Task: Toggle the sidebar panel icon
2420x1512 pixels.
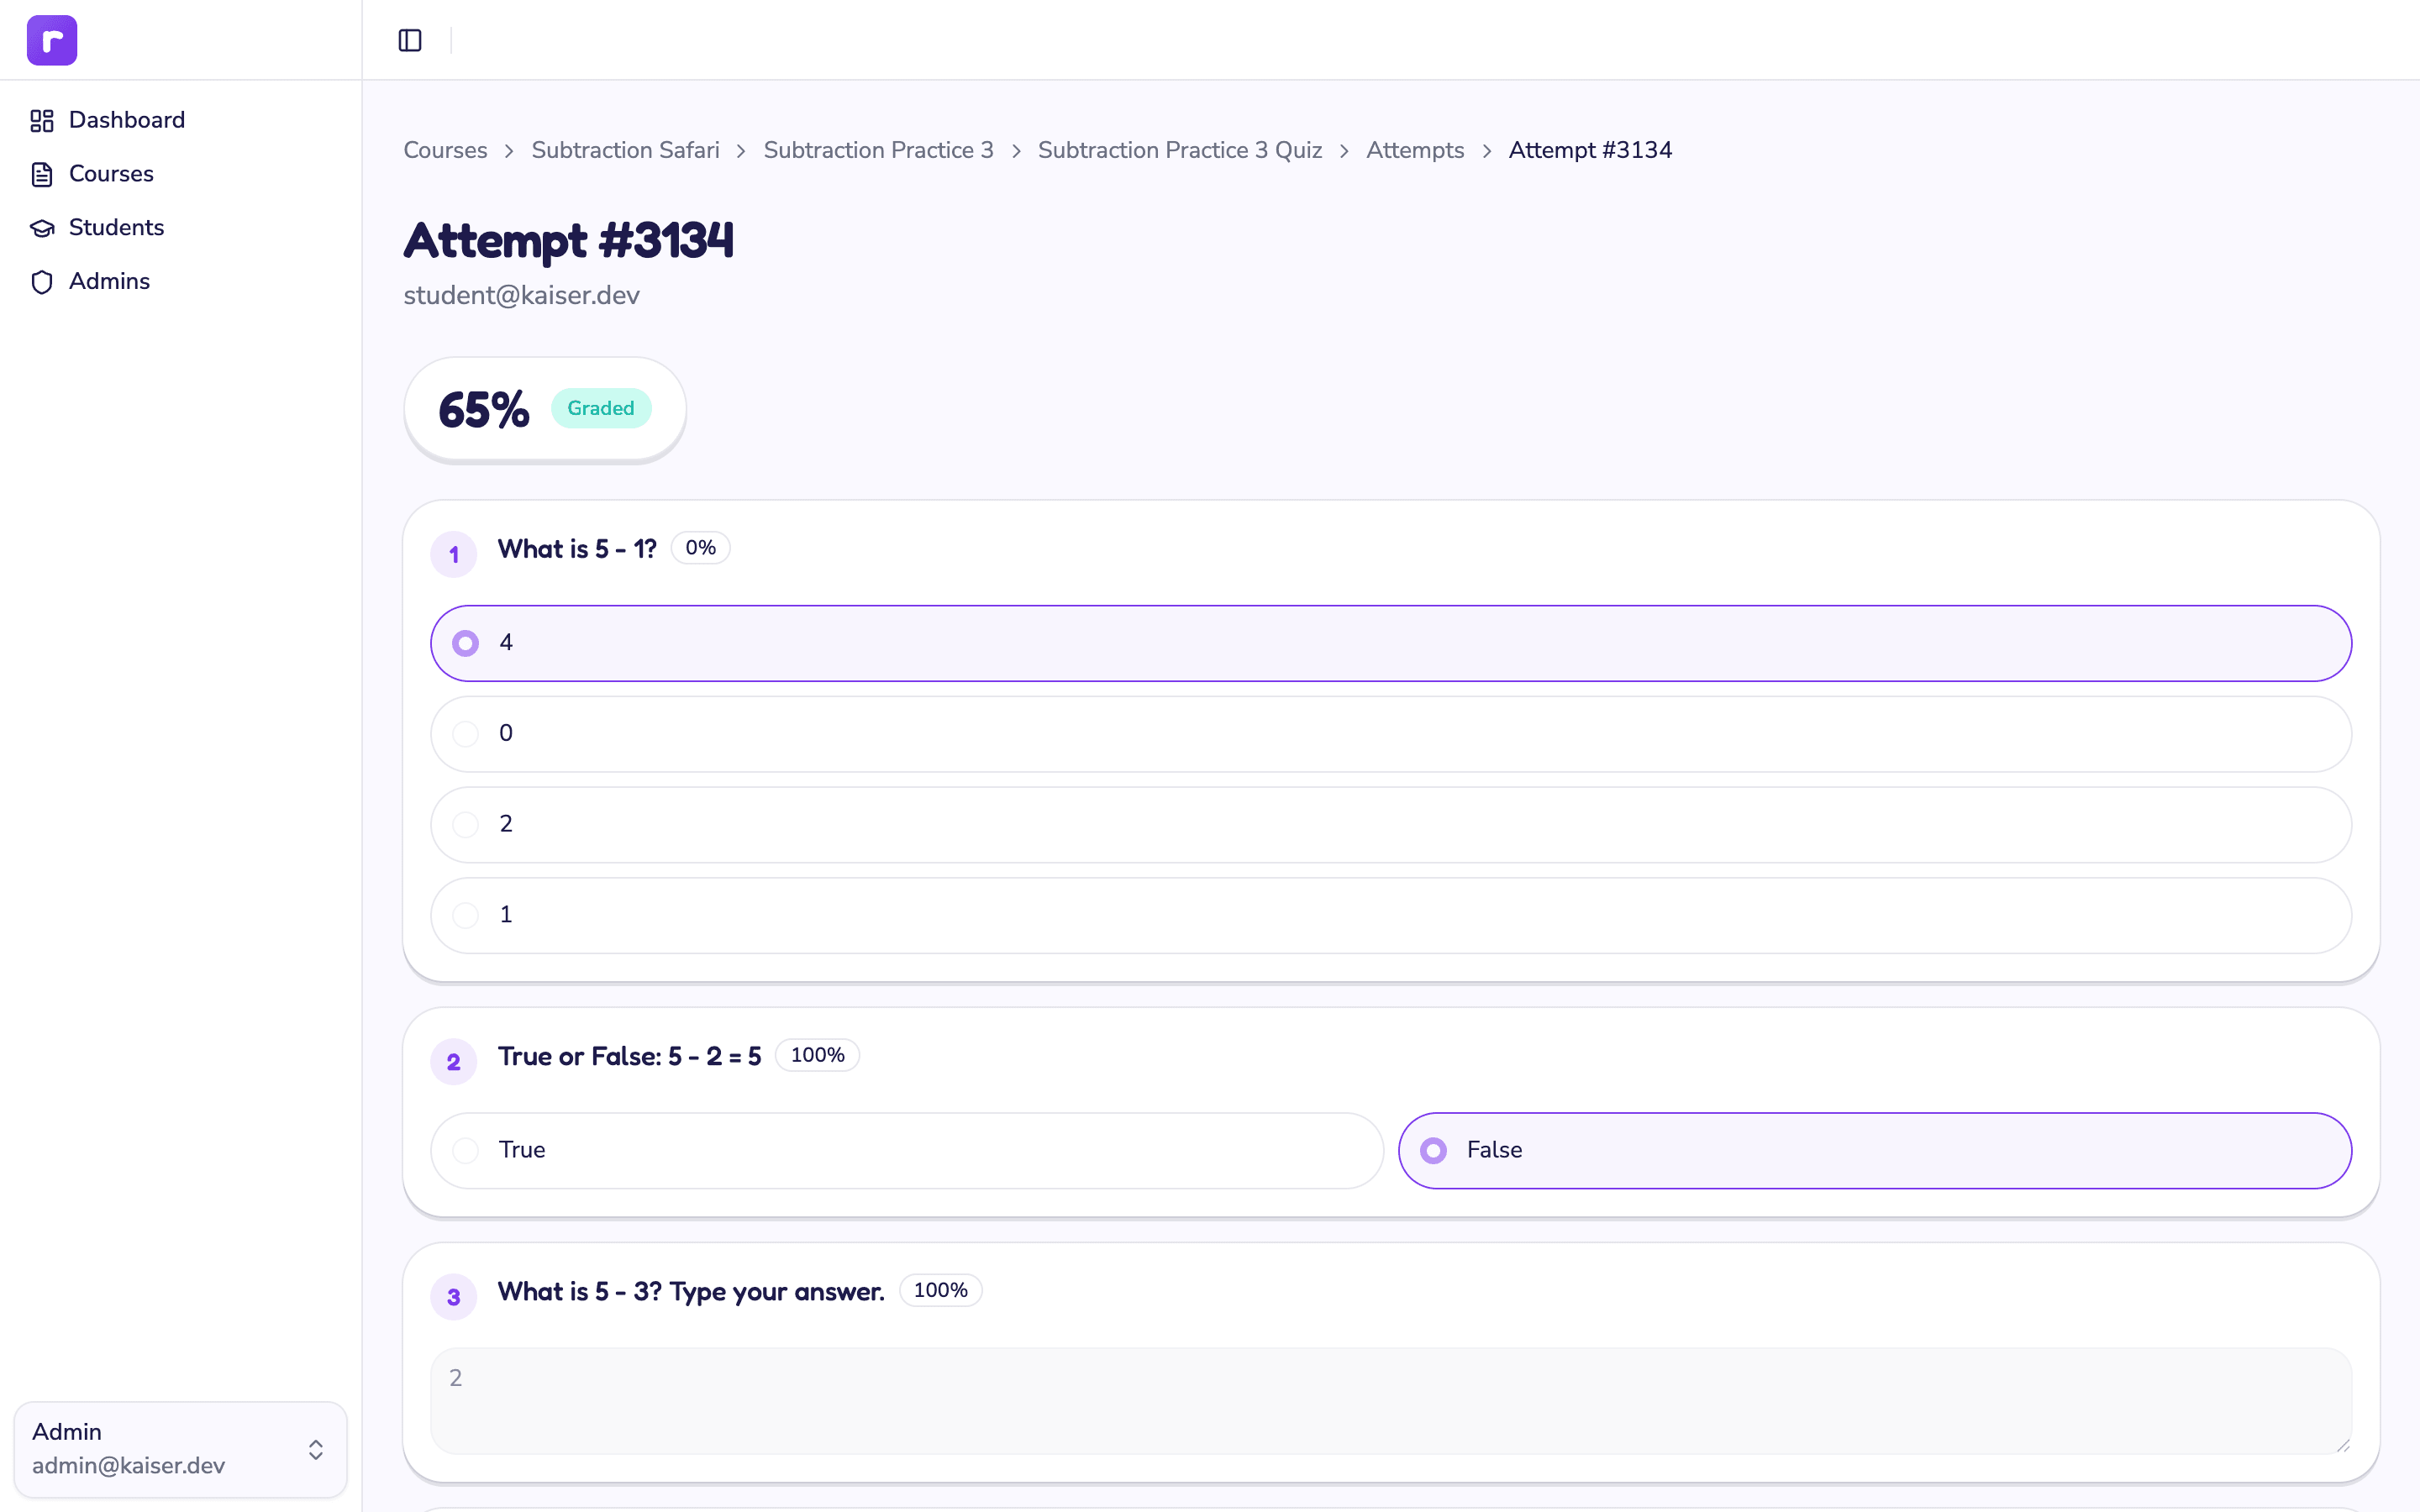Action: click(x=410, y=40)
